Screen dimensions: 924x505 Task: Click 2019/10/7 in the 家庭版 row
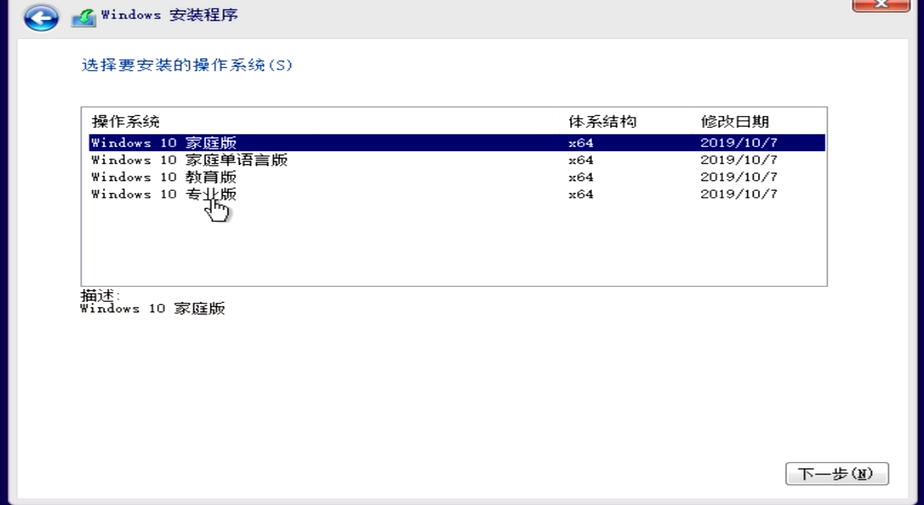pos(739,143)
